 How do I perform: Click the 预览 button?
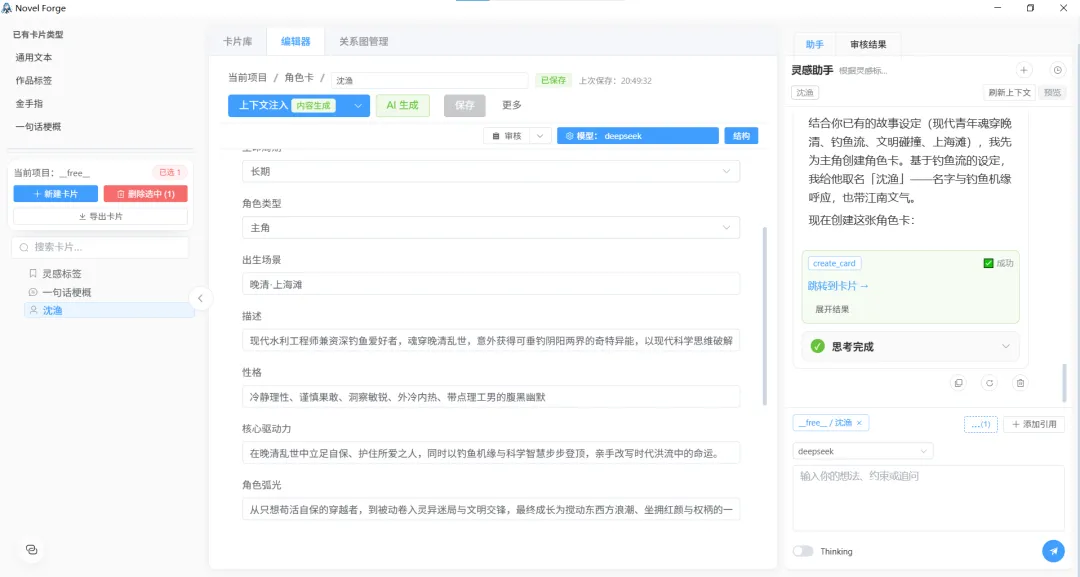click(1052, 92)
